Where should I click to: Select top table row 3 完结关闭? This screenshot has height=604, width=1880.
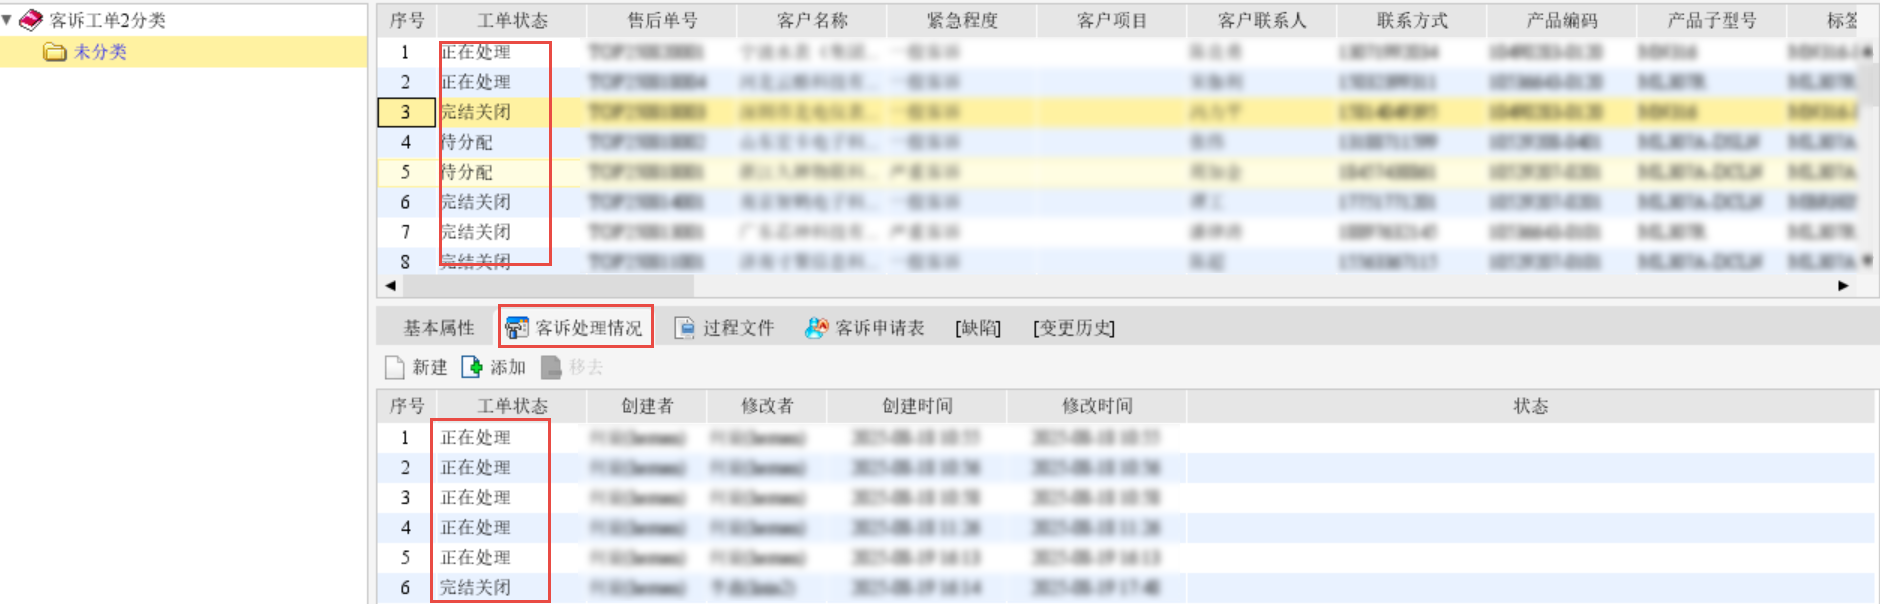(x=476, y=112)
